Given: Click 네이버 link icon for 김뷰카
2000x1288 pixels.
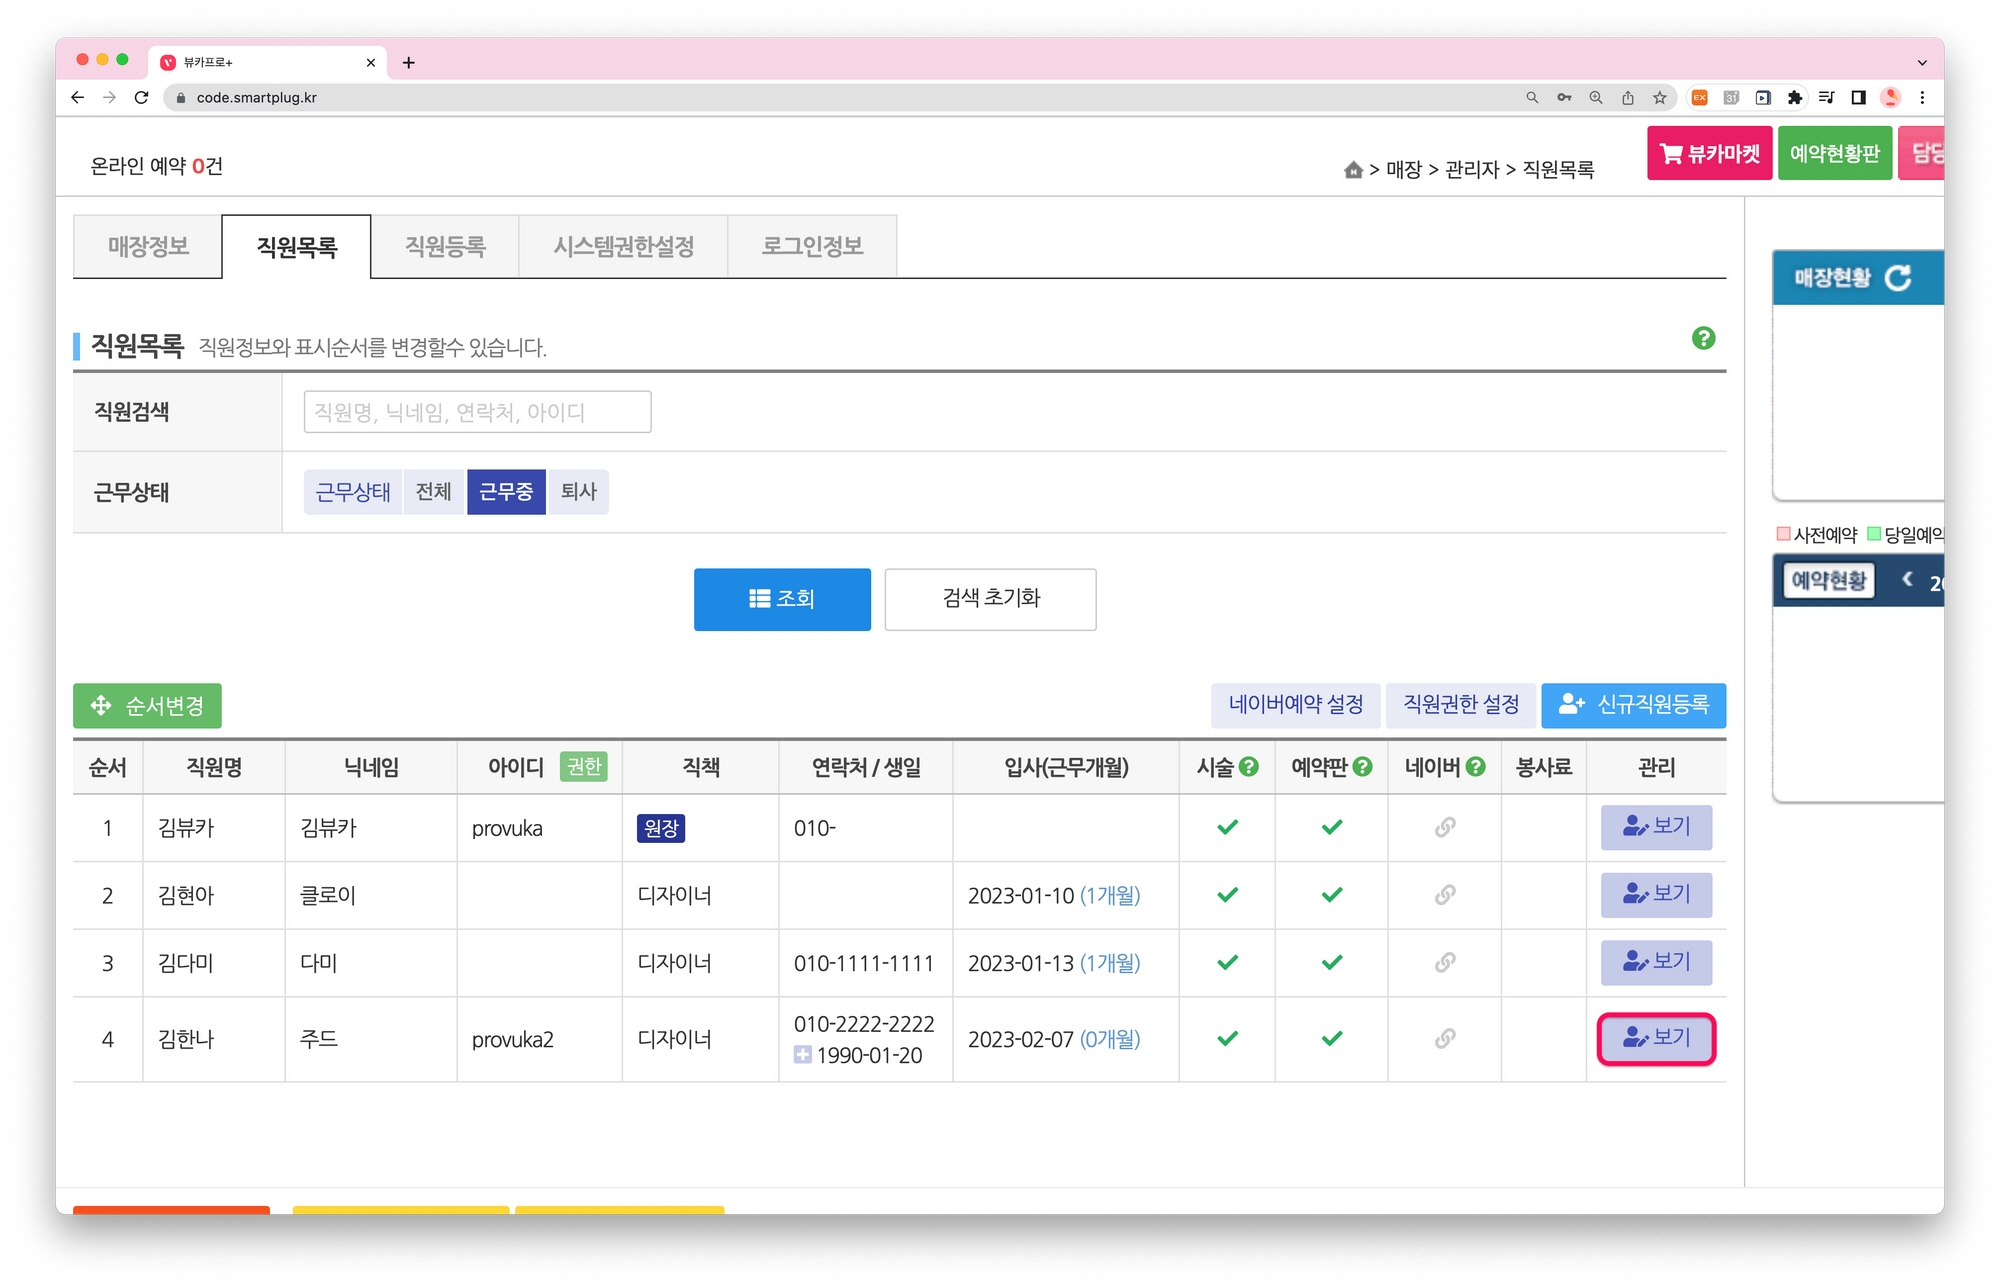Looking at the screenshot, I should pyautogui.click(x=1444, y=827).
